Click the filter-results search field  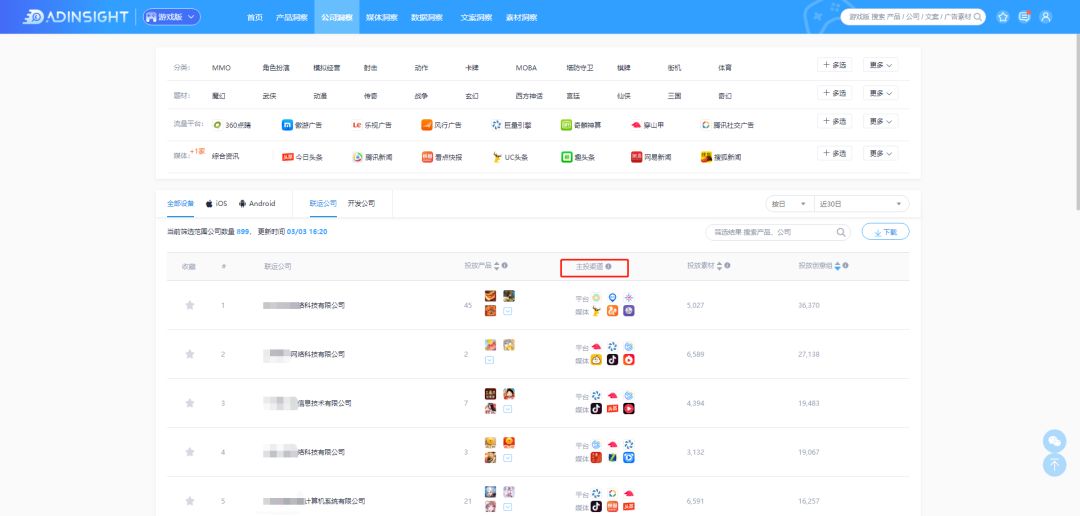[778, 232]
